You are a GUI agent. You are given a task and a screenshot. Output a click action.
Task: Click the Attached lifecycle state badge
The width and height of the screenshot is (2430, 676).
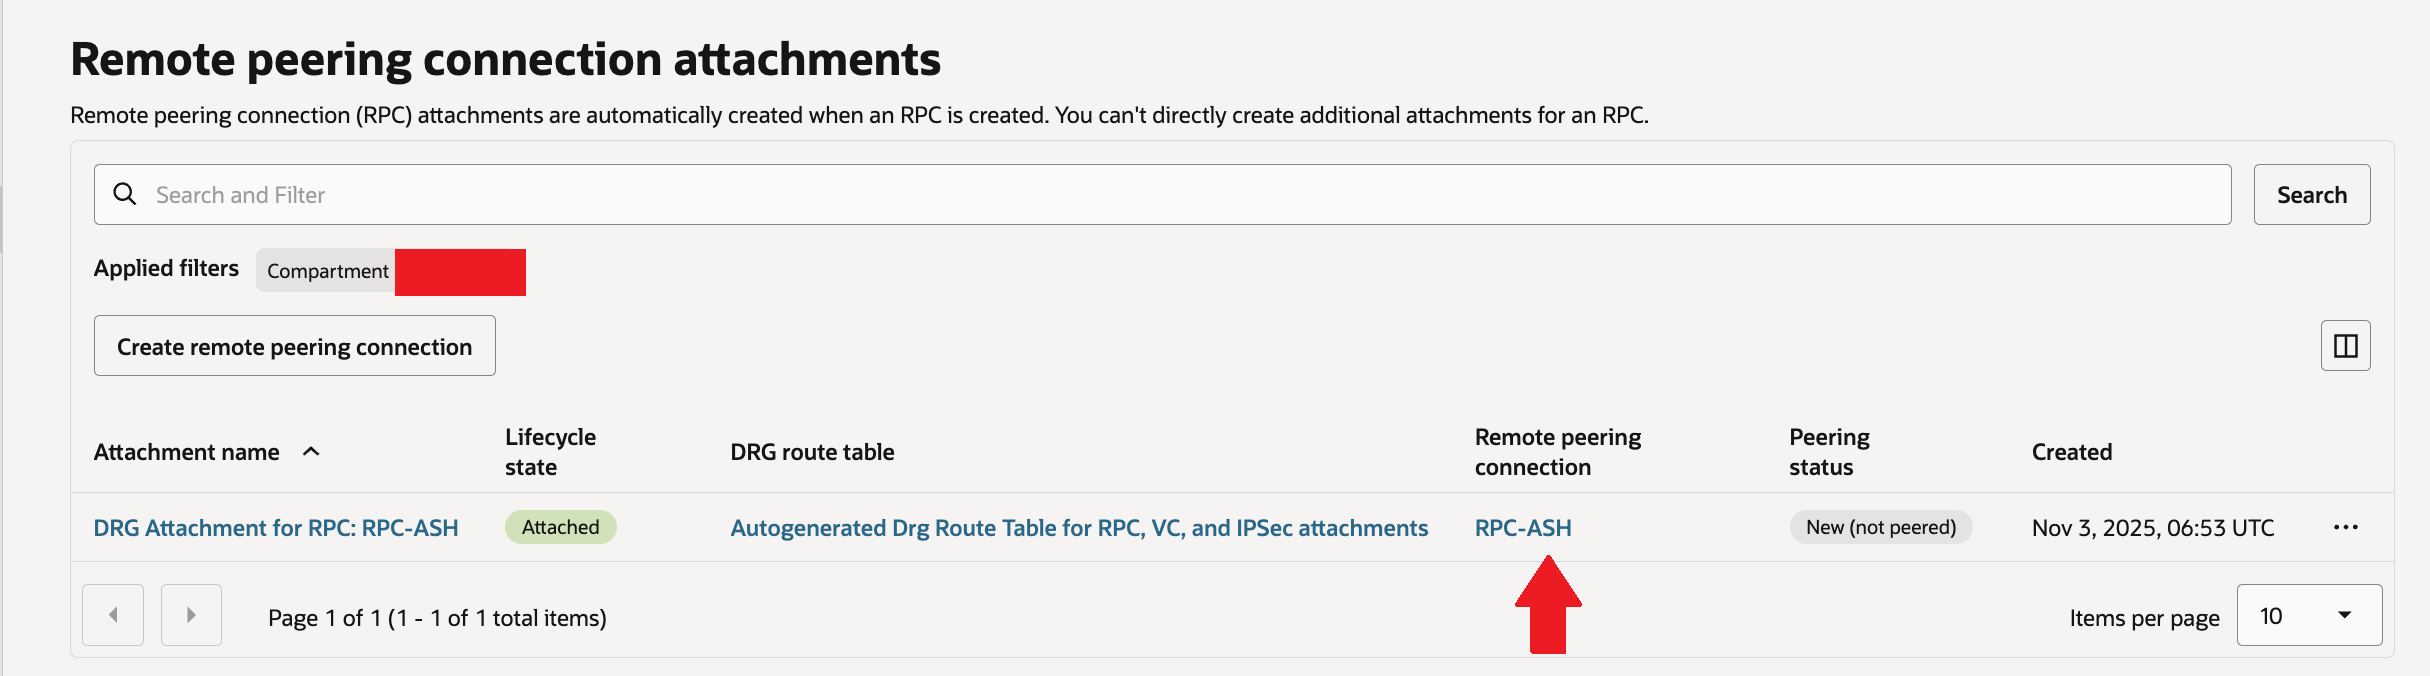click(560, 527)
